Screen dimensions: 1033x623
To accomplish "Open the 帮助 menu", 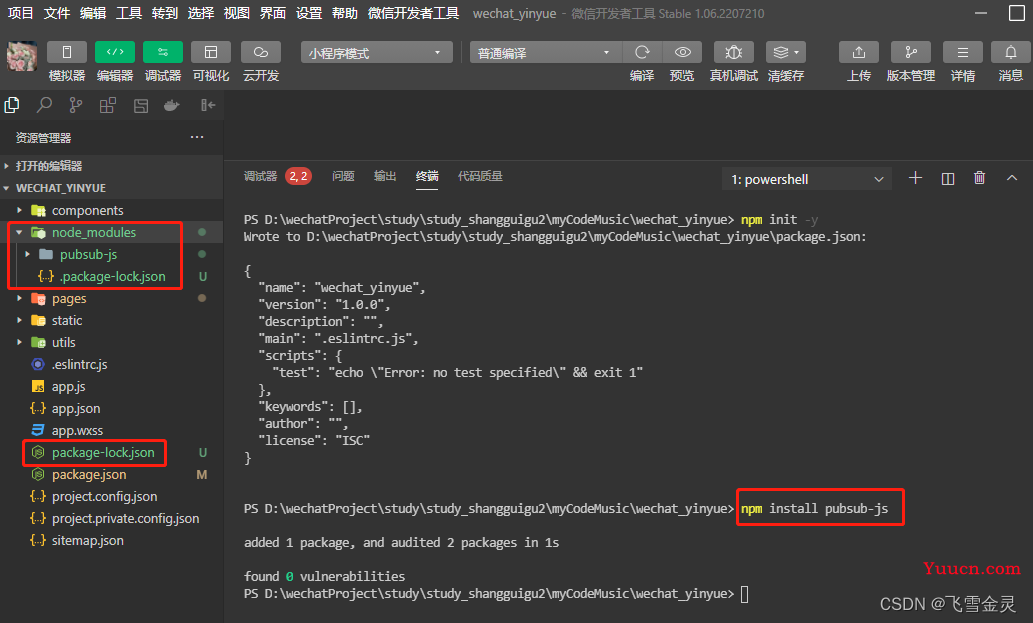I will point(345,13).
